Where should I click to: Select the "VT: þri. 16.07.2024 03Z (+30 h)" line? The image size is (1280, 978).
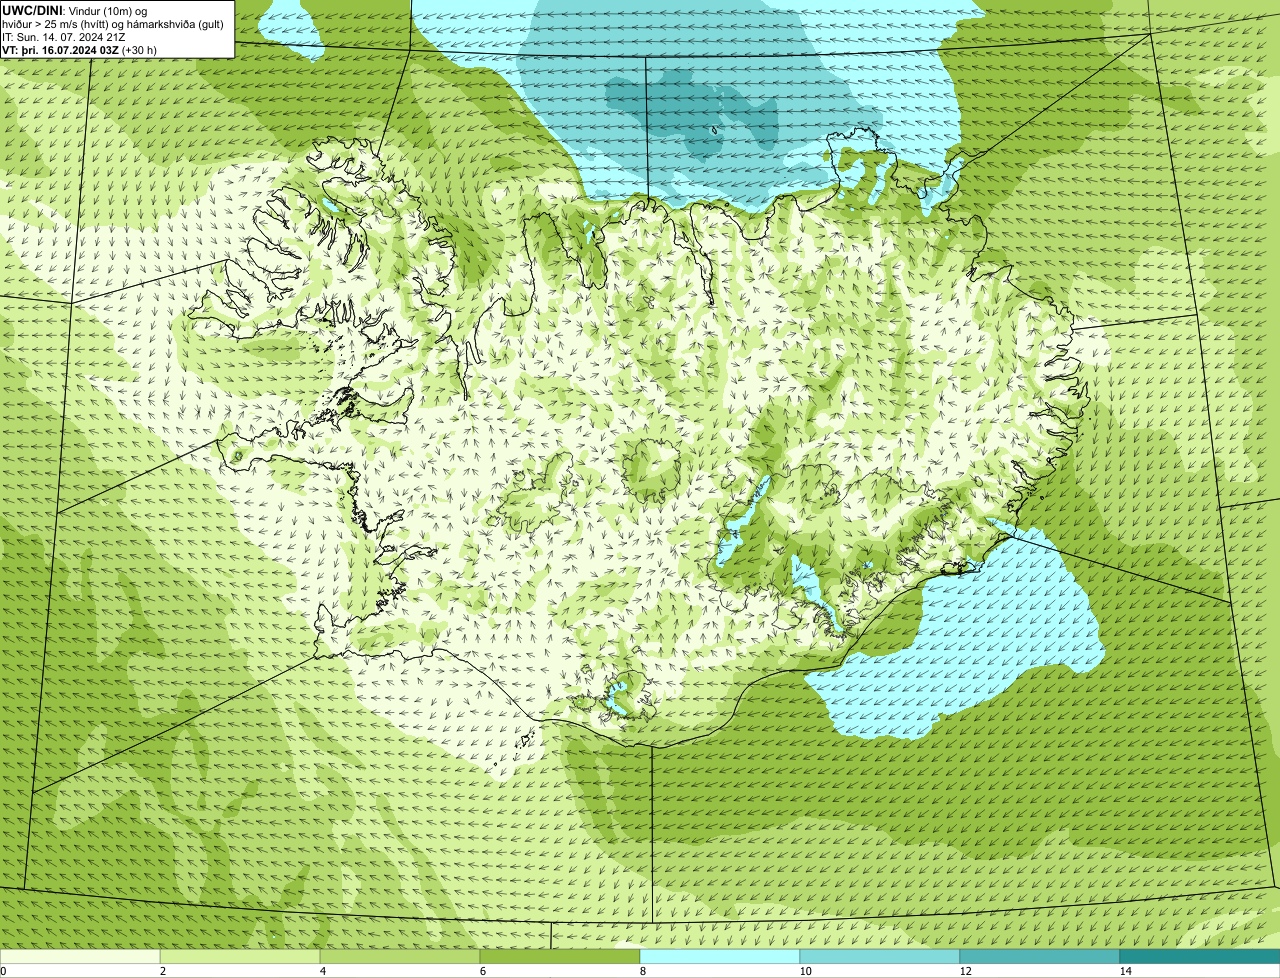tap(79, 50)
